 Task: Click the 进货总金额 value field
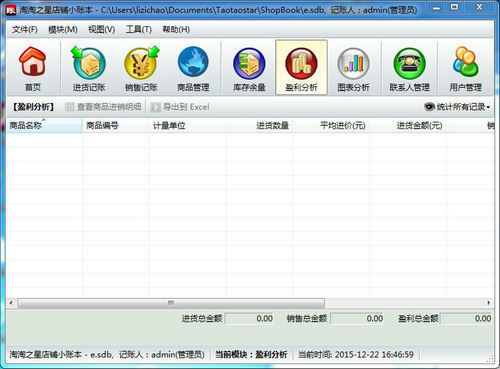(250, 319)
